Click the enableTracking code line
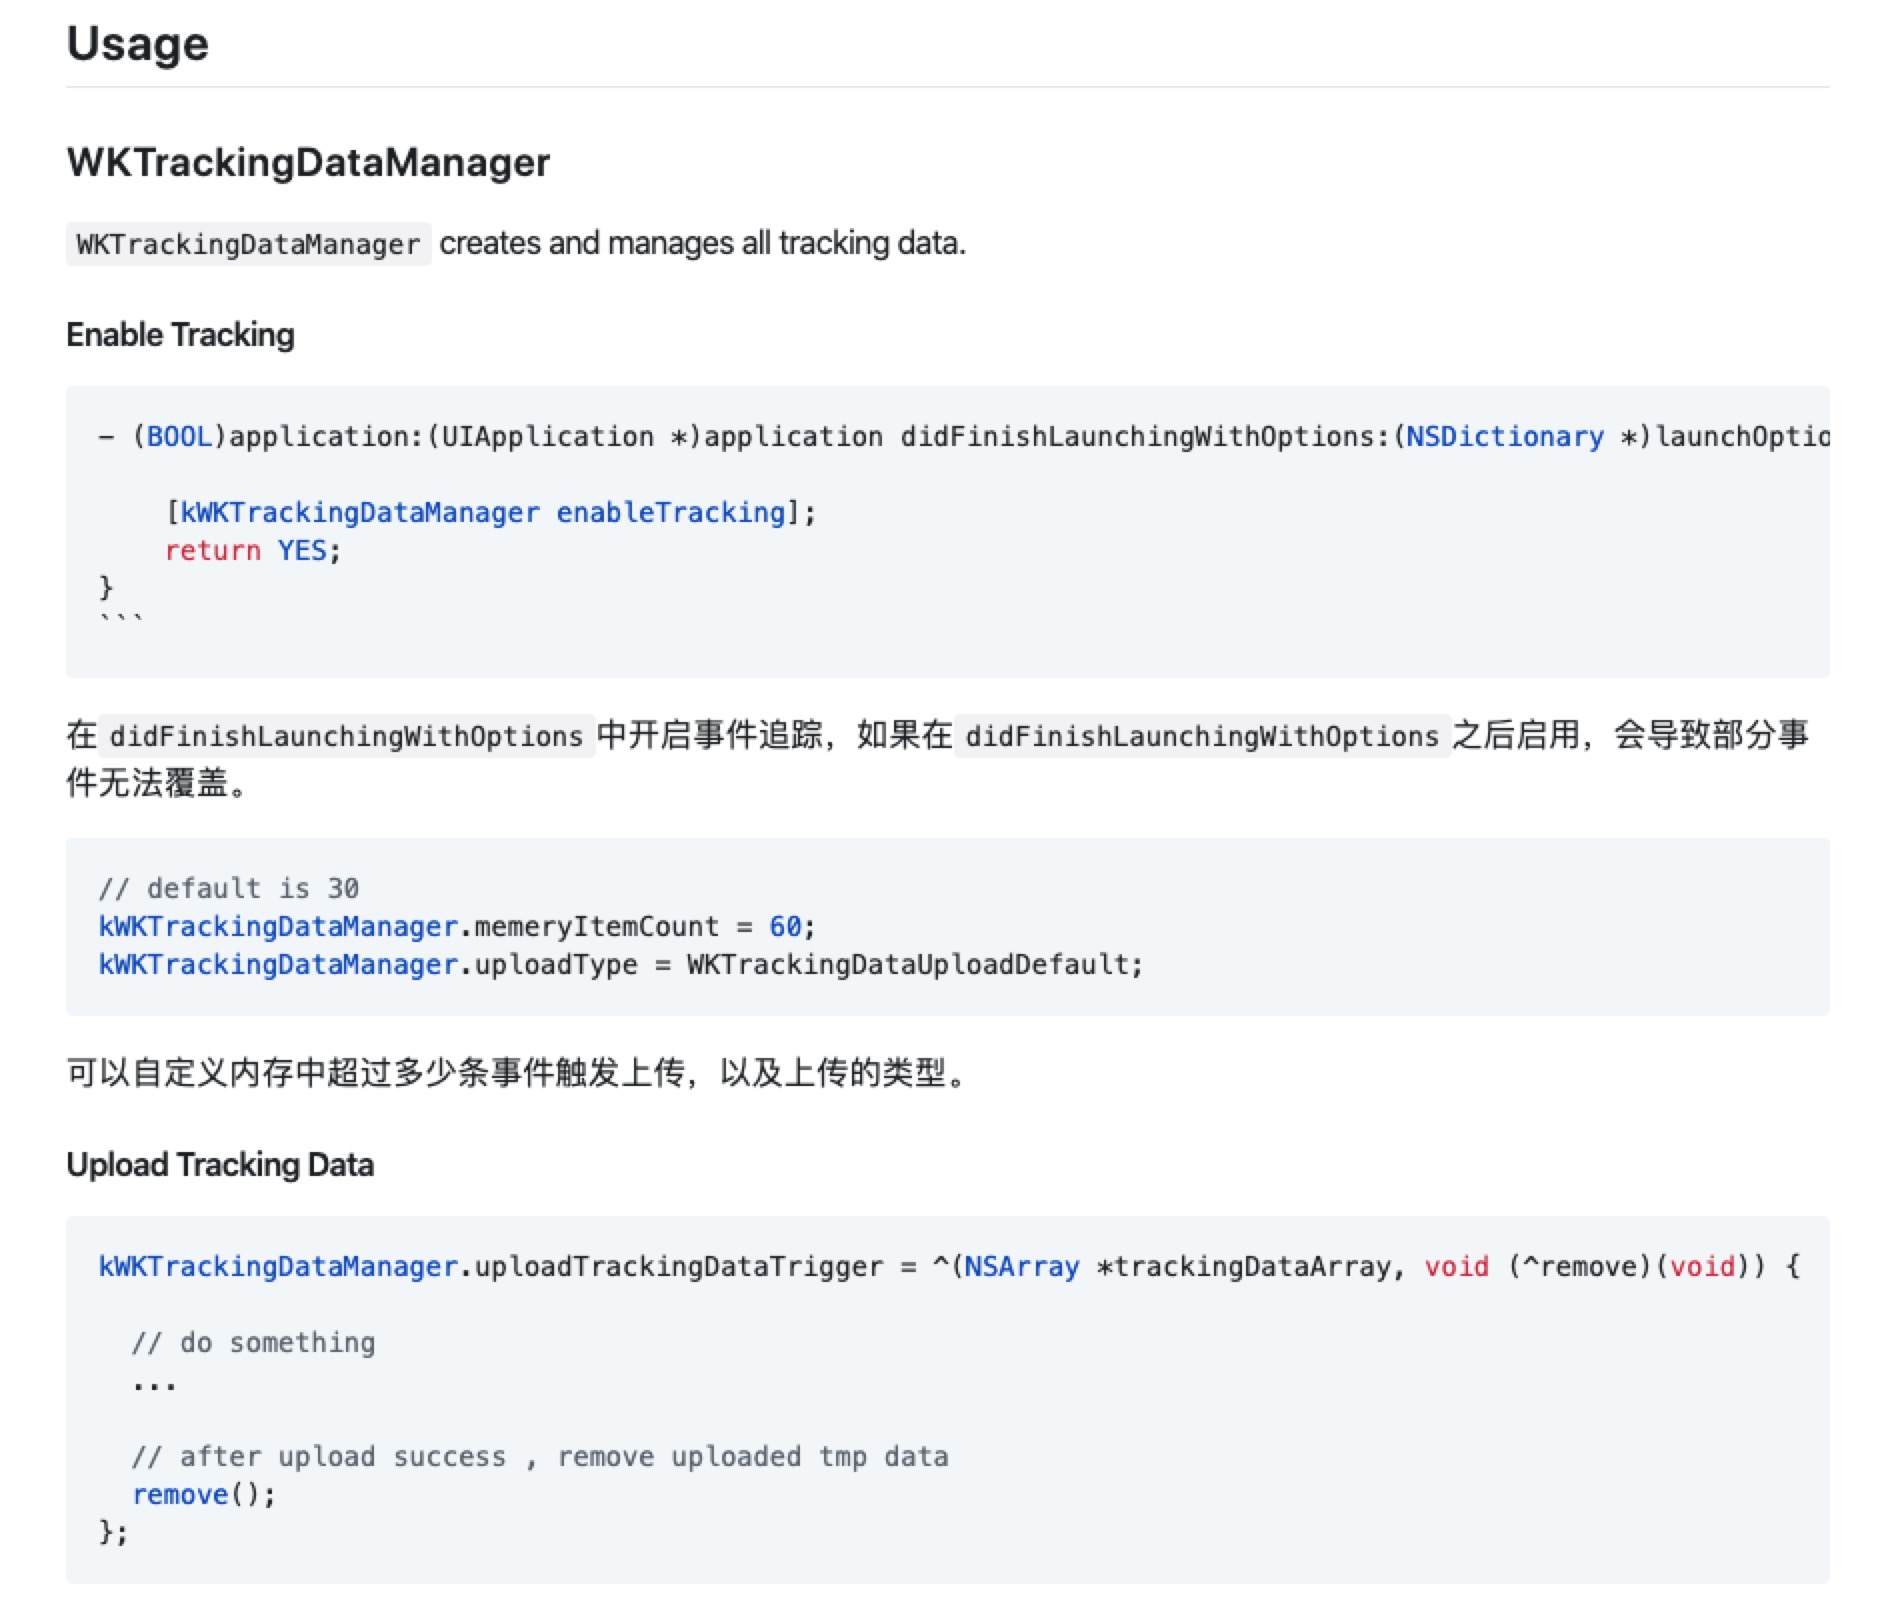This screenshot has width=1894, height=1606. tap(491, 513)
